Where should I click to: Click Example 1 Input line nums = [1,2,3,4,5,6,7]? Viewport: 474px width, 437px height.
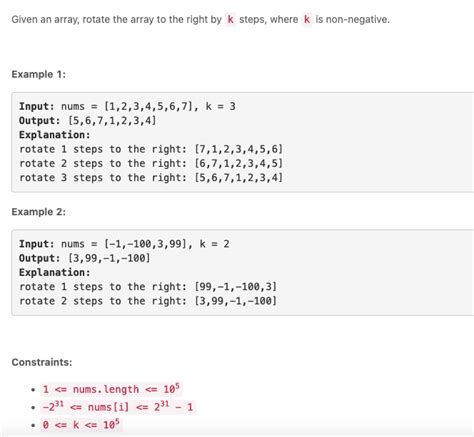(127, 106)
